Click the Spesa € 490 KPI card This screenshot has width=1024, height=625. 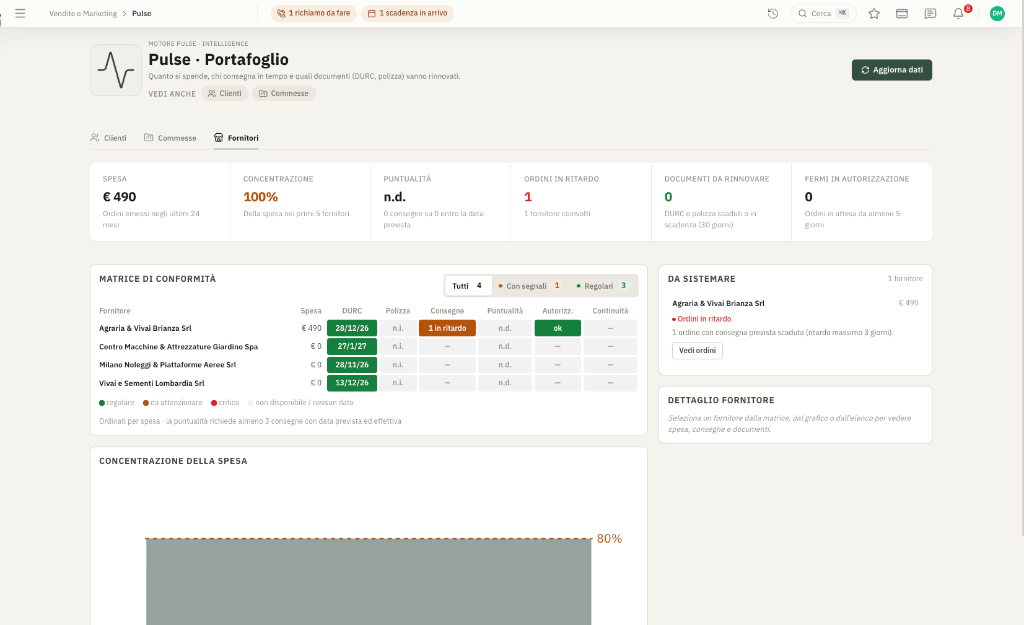click(x=160, y=202)
